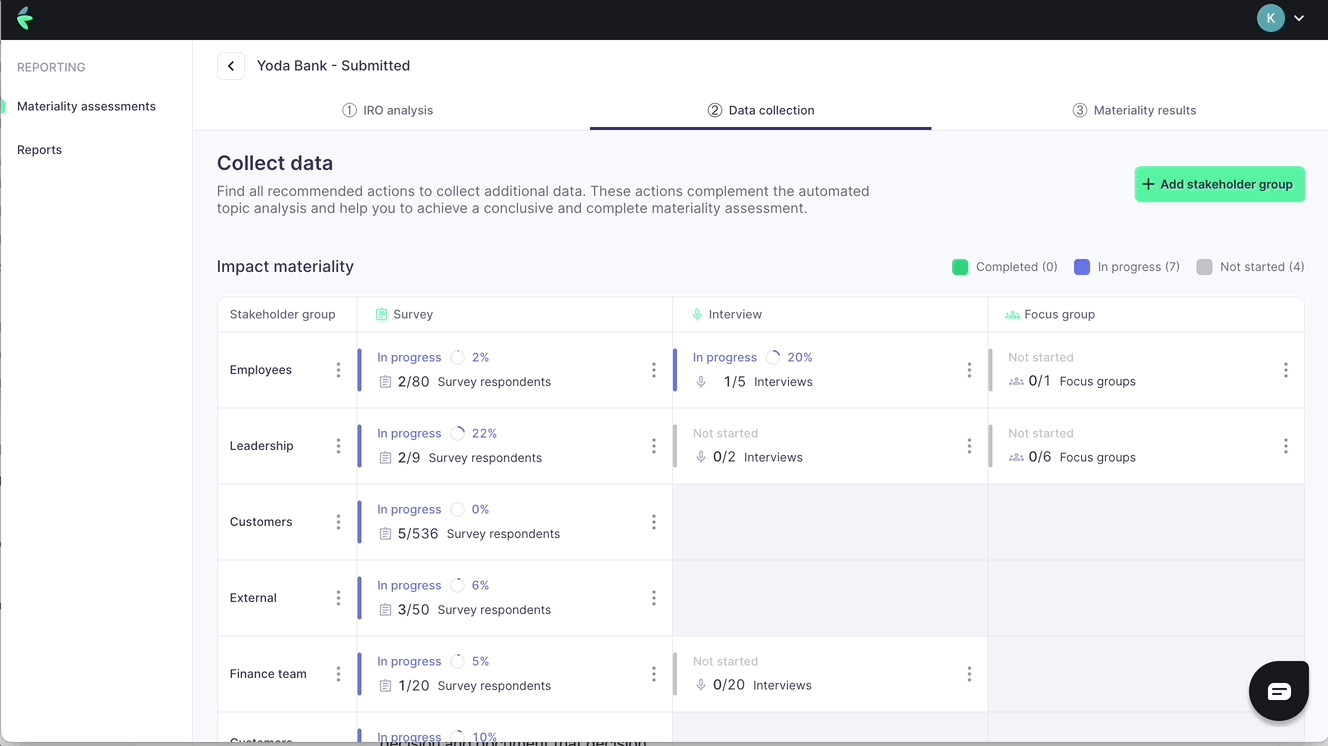Screen dimensions: 1328x746
Task: Open Employees interview three-dot menu
Action: tap(969, 370)
